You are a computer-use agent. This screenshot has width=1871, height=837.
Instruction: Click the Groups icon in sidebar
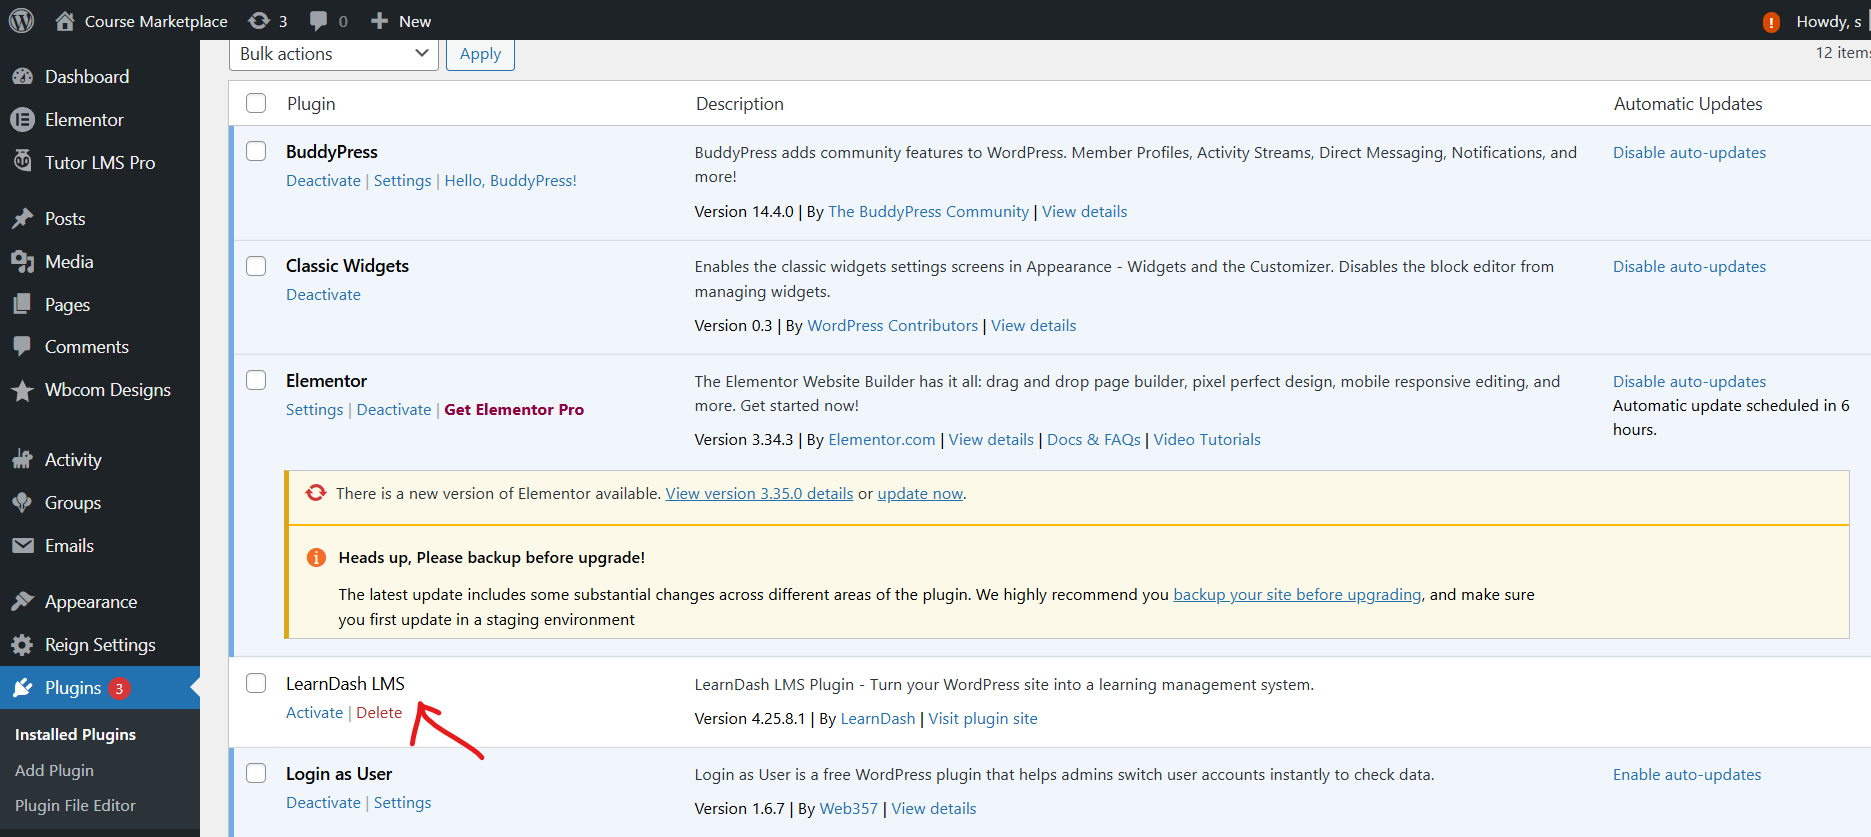click(22, 503)
